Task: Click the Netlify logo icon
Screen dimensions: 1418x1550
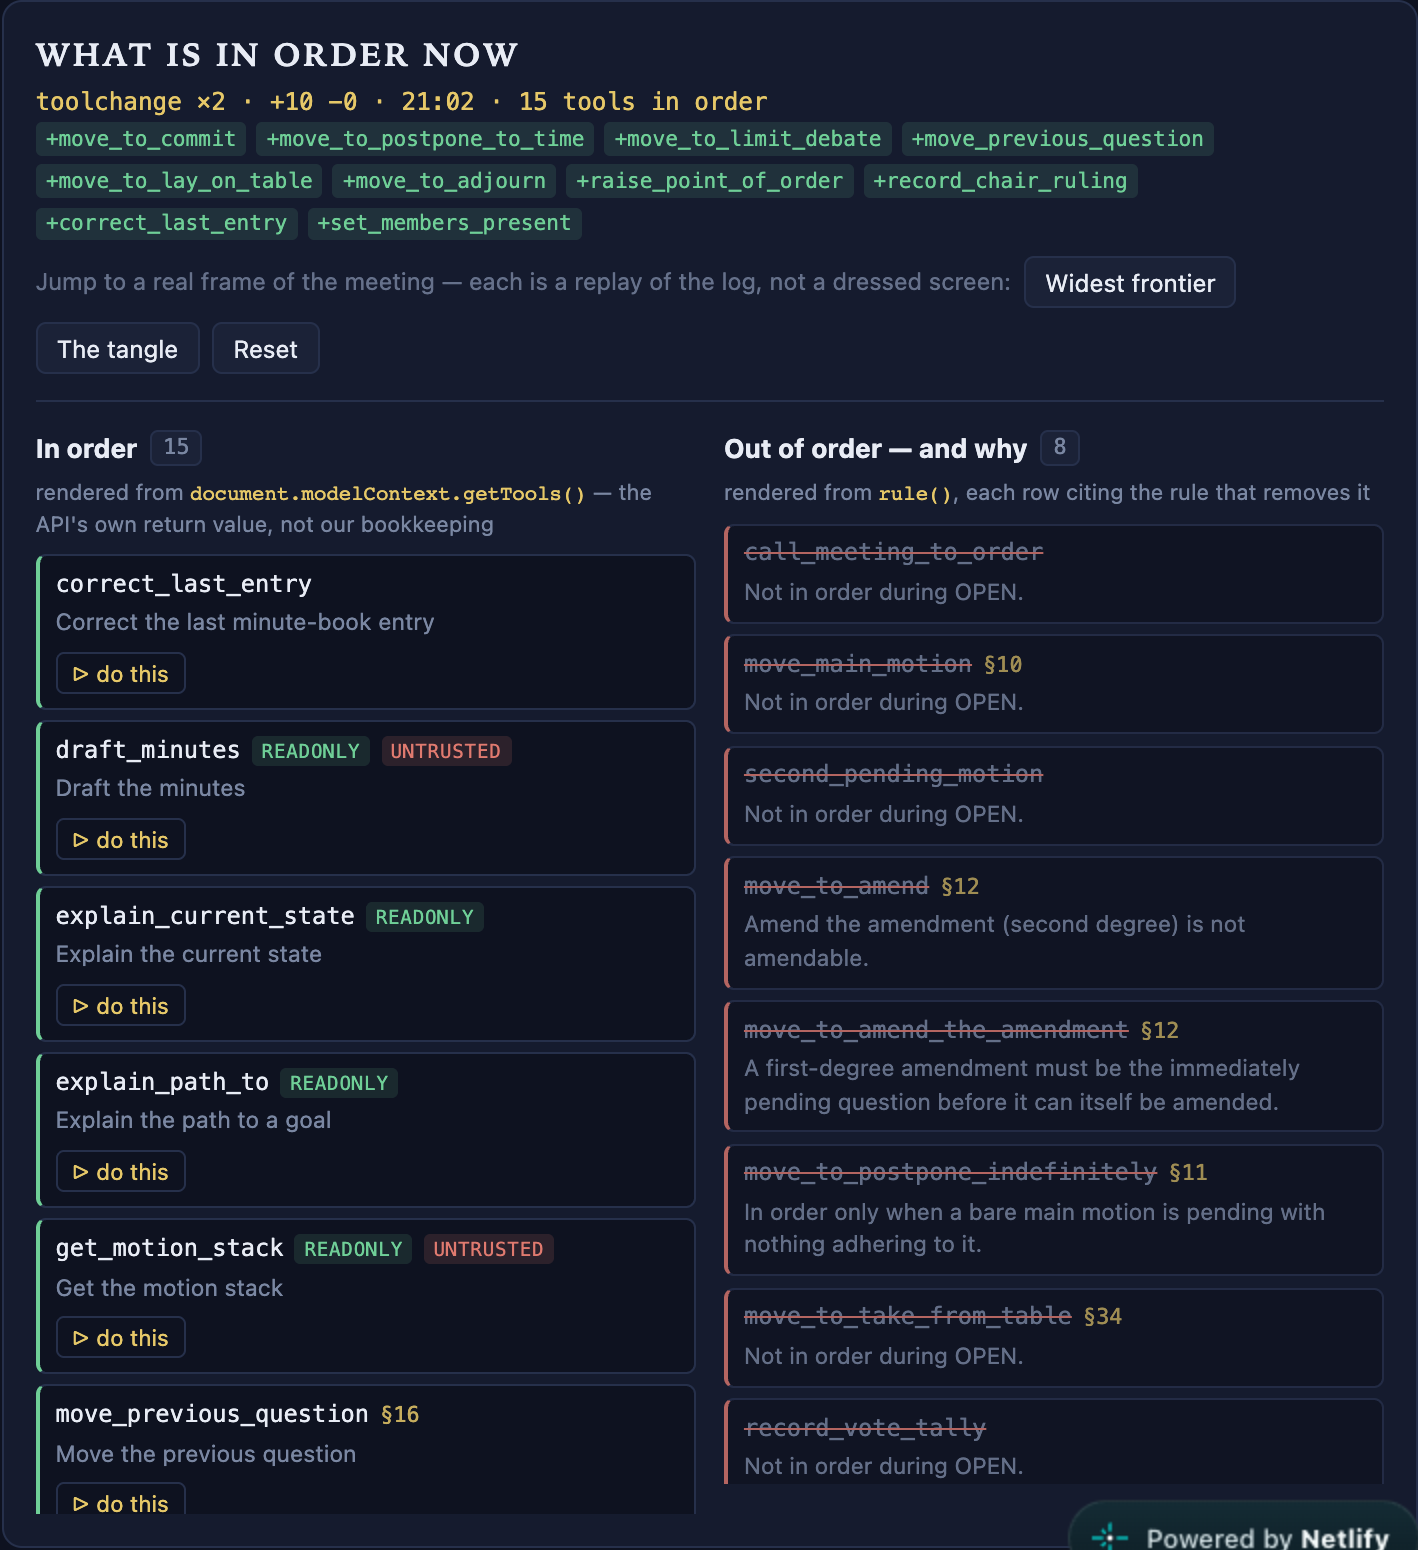Action: pos(1110,1537)
